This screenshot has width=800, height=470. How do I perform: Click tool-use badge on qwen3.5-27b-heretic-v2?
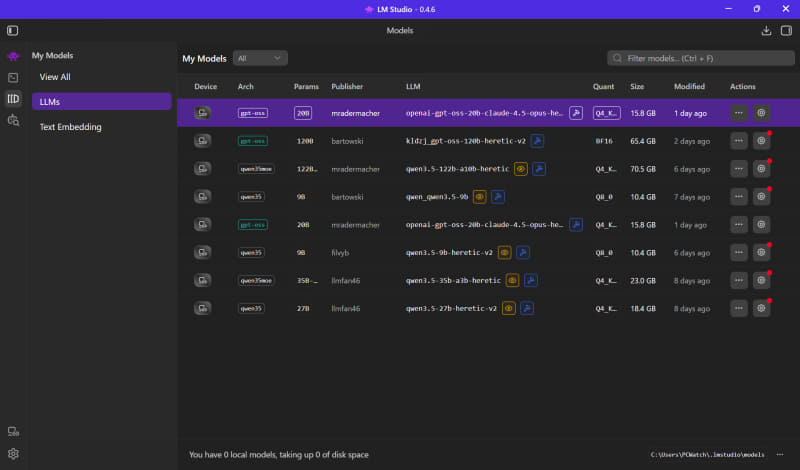(527, 308)
